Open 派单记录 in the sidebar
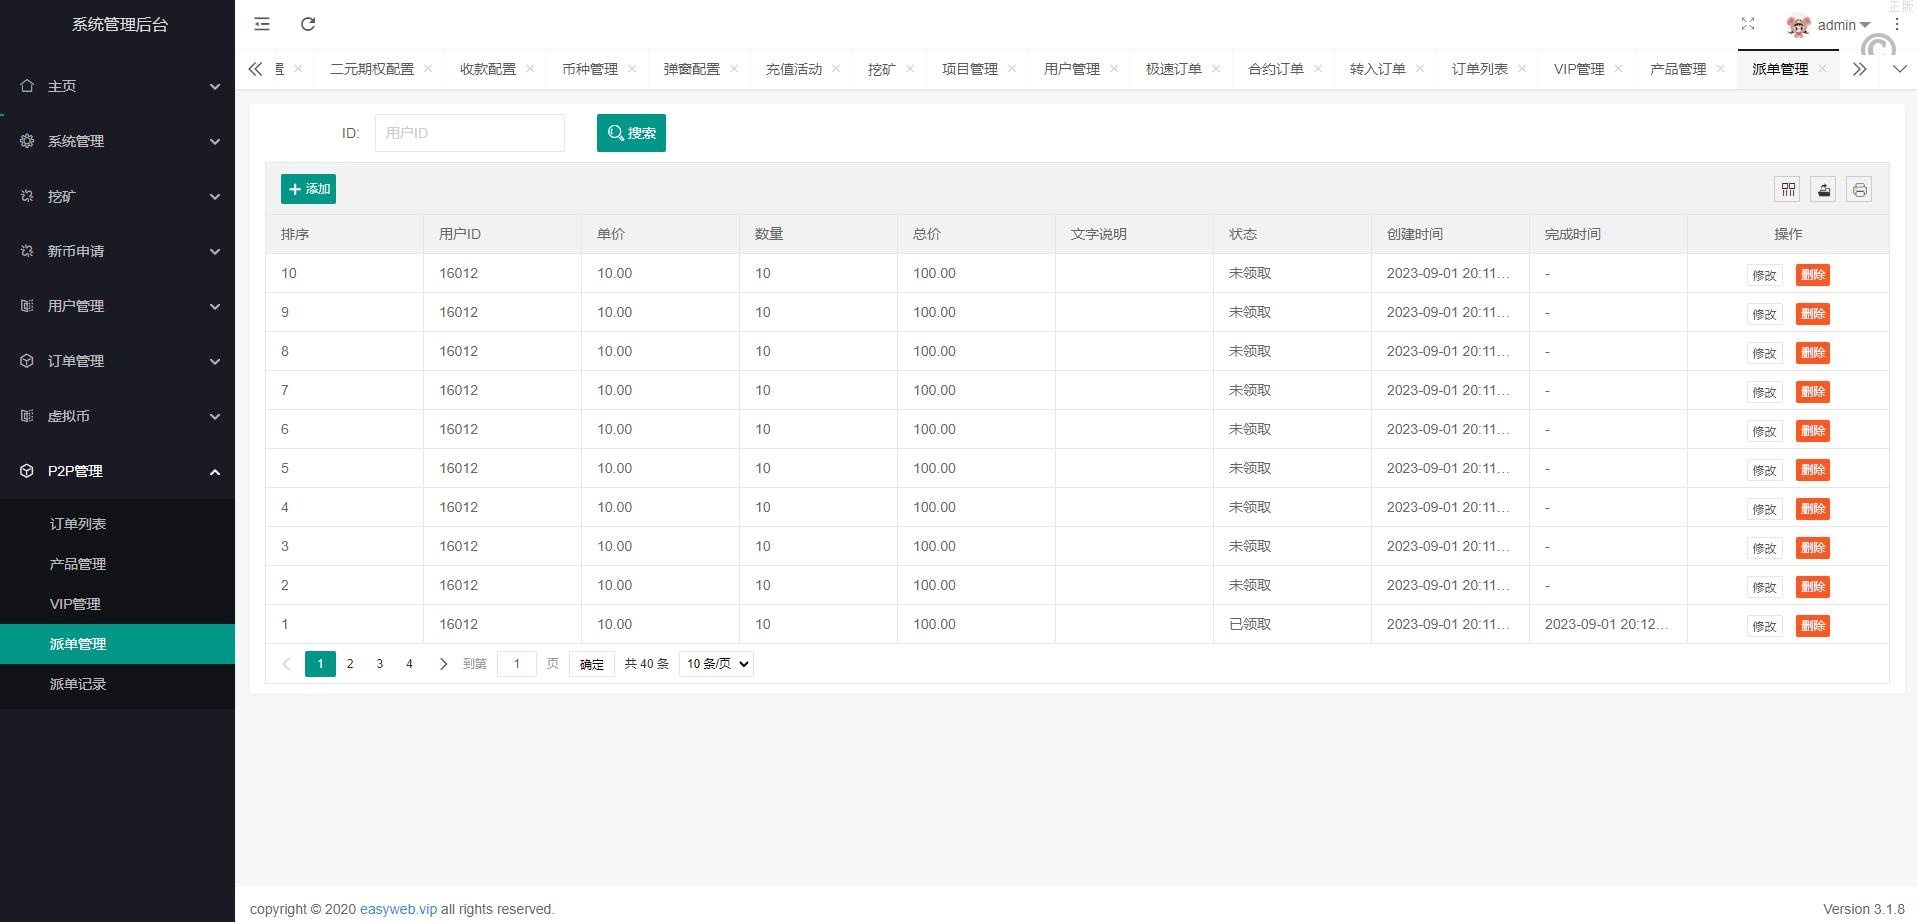The height and width of the screenshot is (922, 1917). pos(78,684)
